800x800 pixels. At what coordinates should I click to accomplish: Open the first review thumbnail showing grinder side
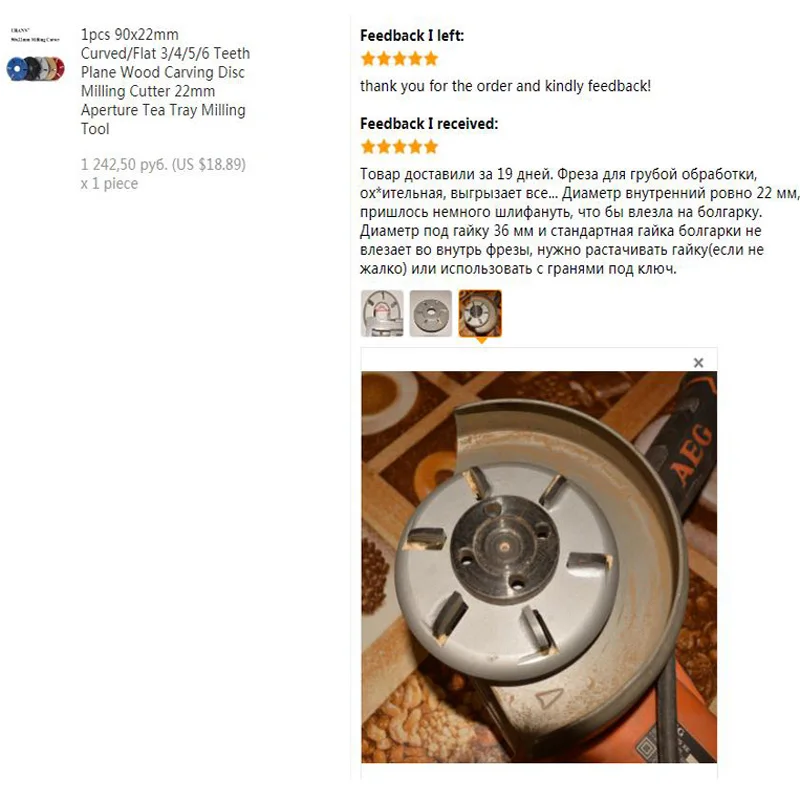click(x=382, y=313)
